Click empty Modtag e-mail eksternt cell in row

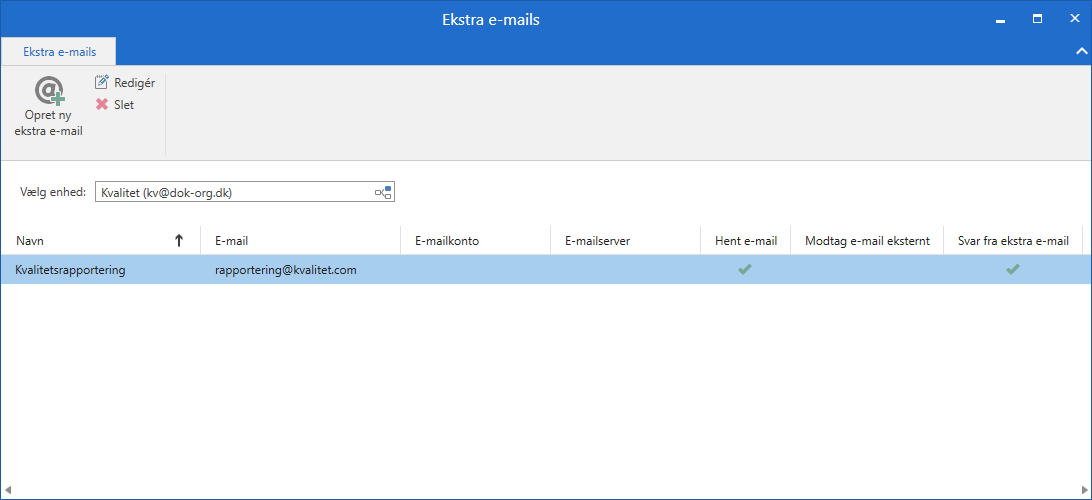866,270
